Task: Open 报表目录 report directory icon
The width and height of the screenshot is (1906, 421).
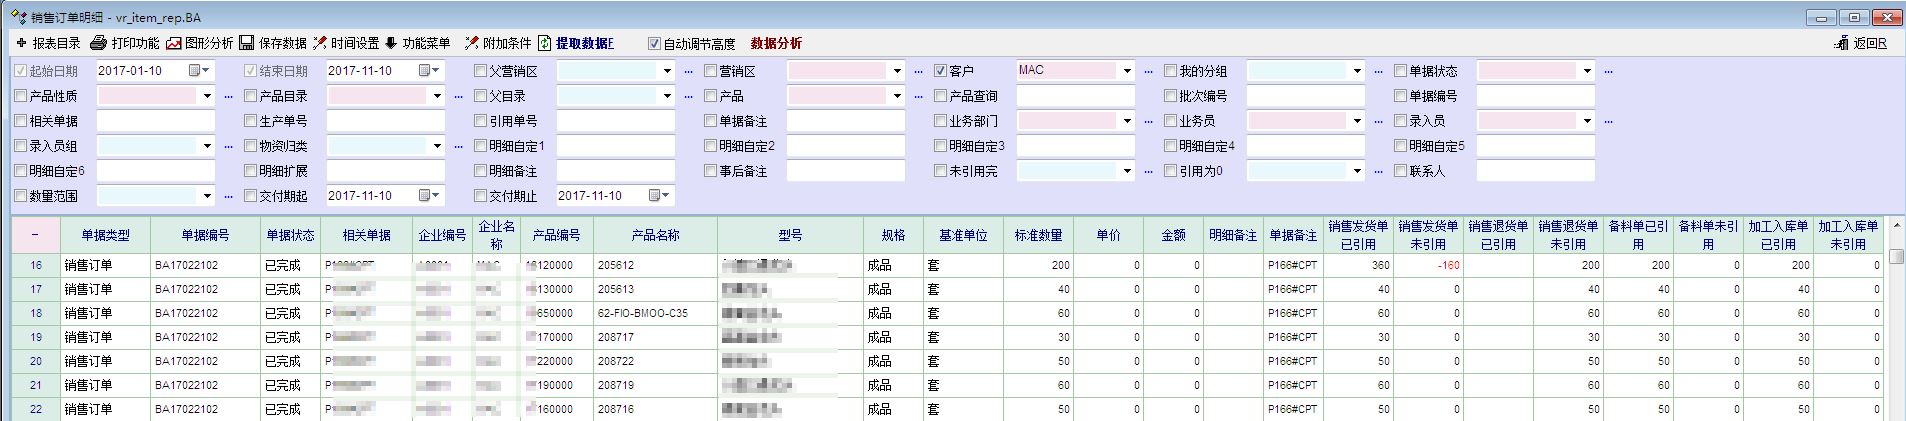Action: [22, 43]
